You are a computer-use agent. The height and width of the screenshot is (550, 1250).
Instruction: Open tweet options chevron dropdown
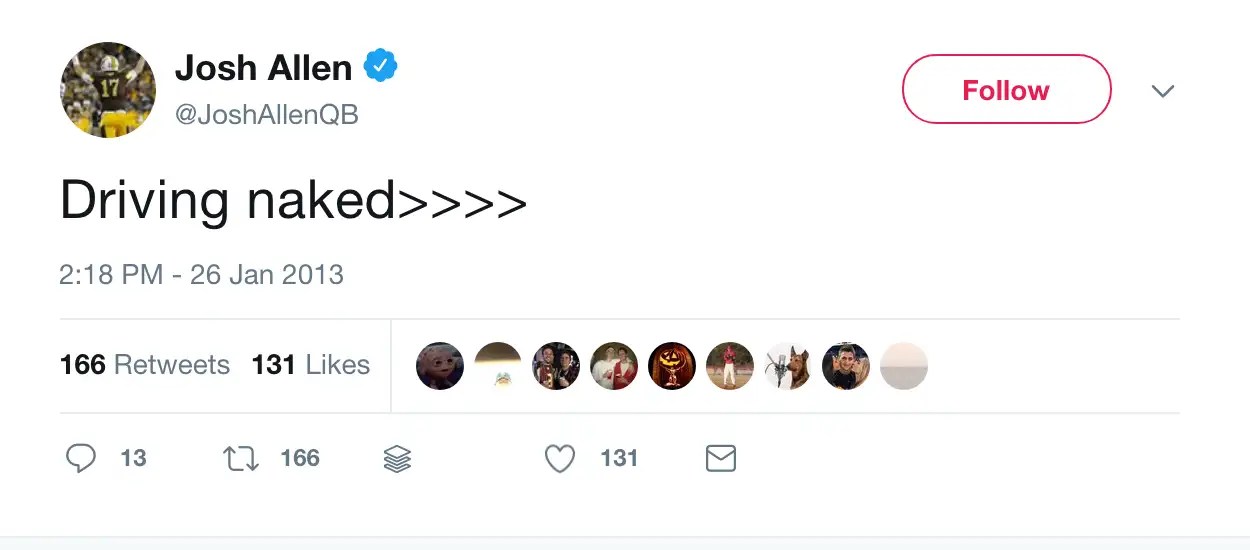coord(1162,91)
